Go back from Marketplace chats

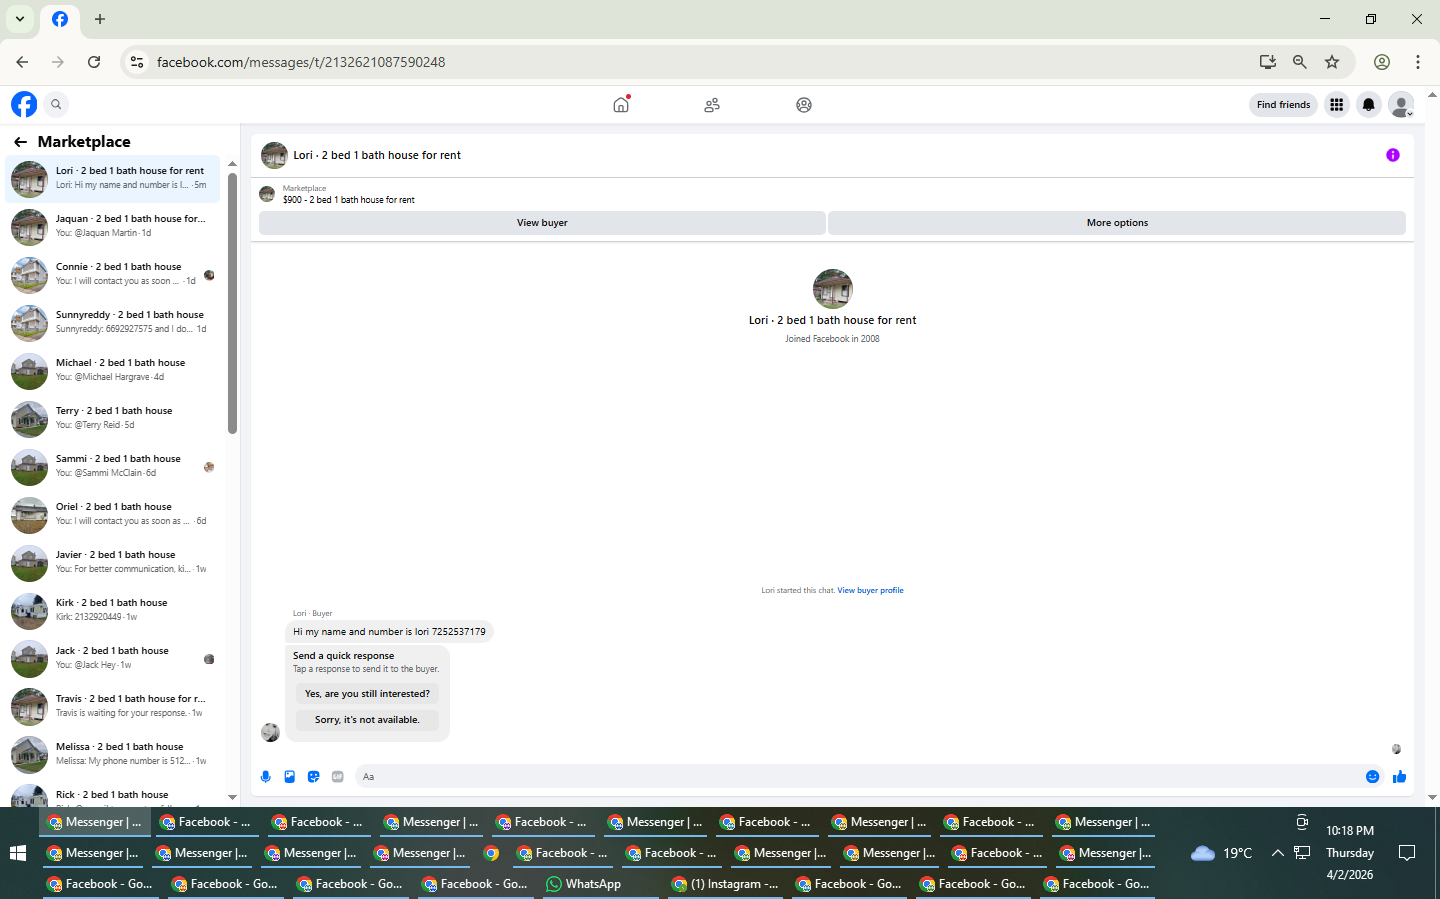point(20,142)
